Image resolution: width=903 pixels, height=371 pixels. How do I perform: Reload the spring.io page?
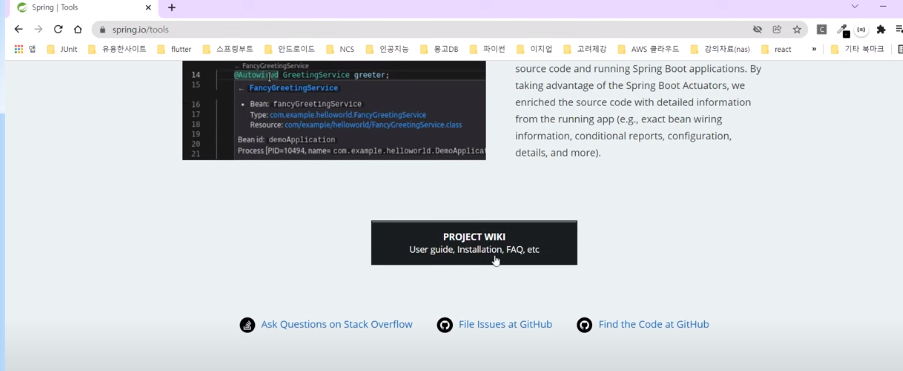(x=58, y=29)
